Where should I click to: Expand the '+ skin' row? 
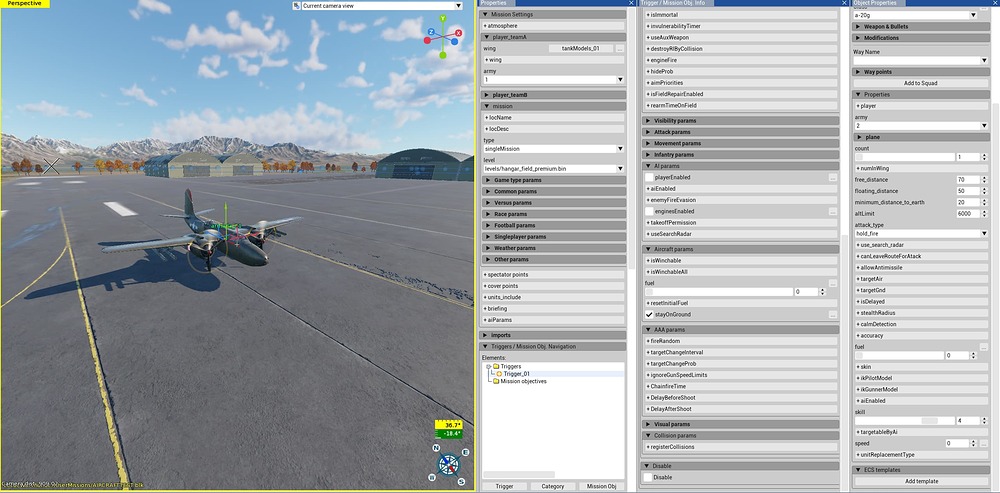[x=921, y=367]
